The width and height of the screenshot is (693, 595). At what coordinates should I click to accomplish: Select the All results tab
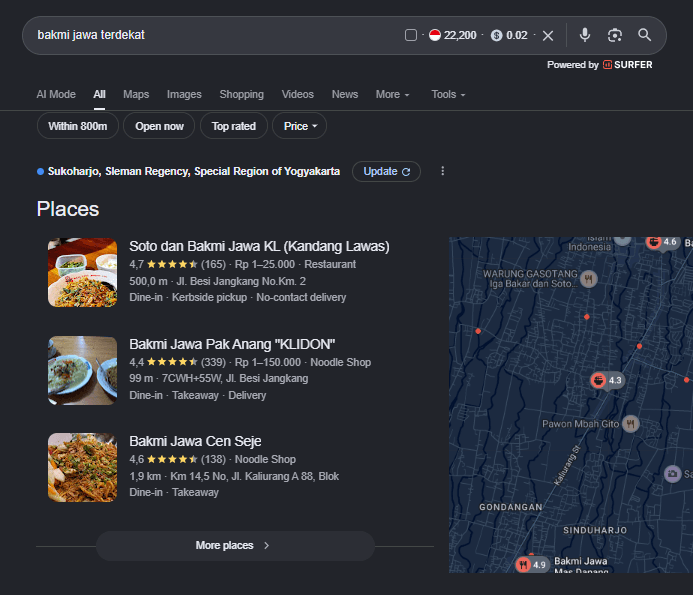(99, 94)
